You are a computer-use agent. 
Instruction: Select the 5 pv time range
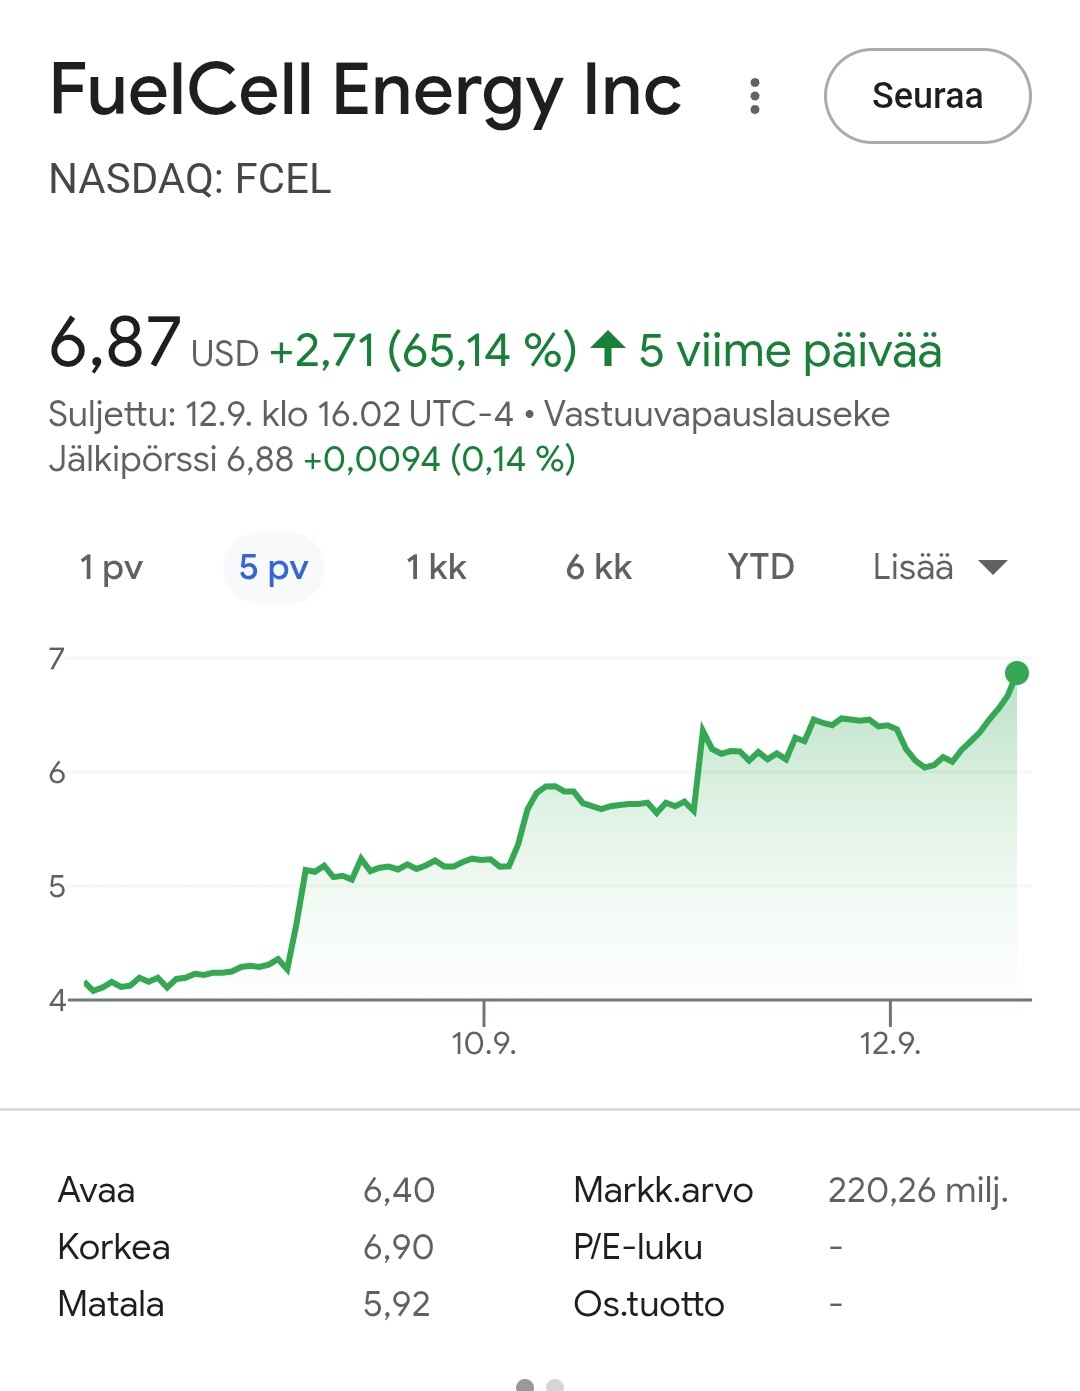[x=273, y=568]
